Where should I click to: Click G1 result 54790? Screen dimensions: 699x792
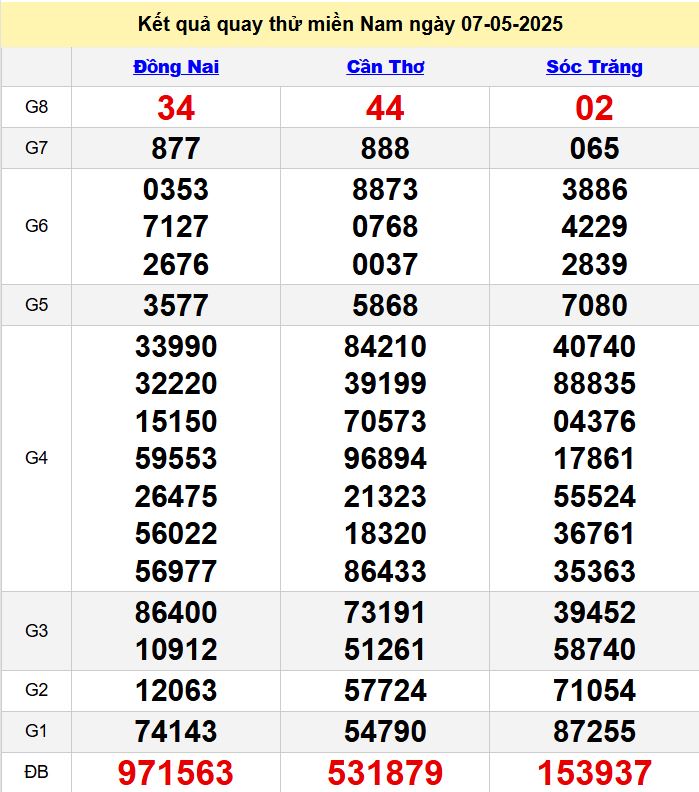[385, 731]
